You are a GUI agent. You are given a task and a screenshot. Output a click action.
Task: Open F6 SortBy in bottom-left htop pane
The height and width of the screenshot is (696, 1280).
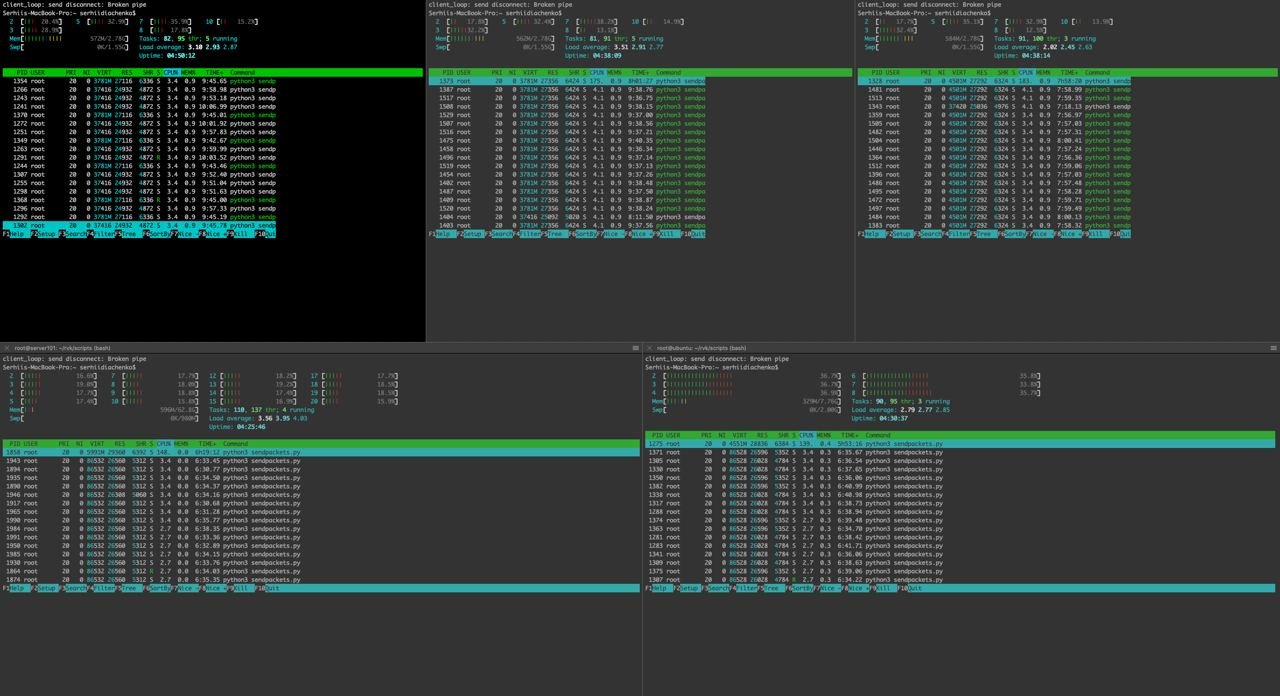tap(159, 588)
